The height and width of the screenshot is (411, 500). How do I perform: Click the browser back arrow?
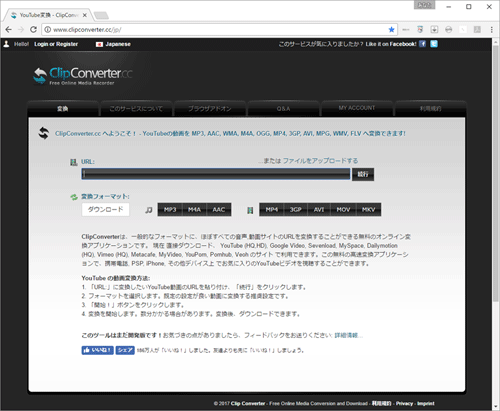click(x=8, y=30)
